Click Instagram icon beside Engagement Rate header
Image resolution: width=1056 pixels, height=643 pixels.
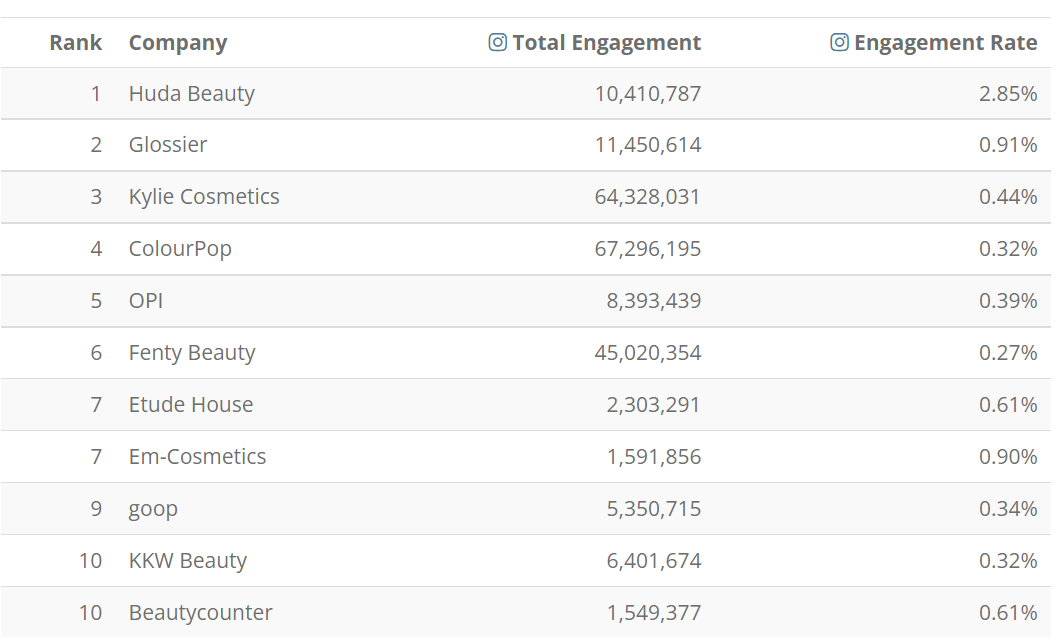pyautogui.click(x=839, y=42)
